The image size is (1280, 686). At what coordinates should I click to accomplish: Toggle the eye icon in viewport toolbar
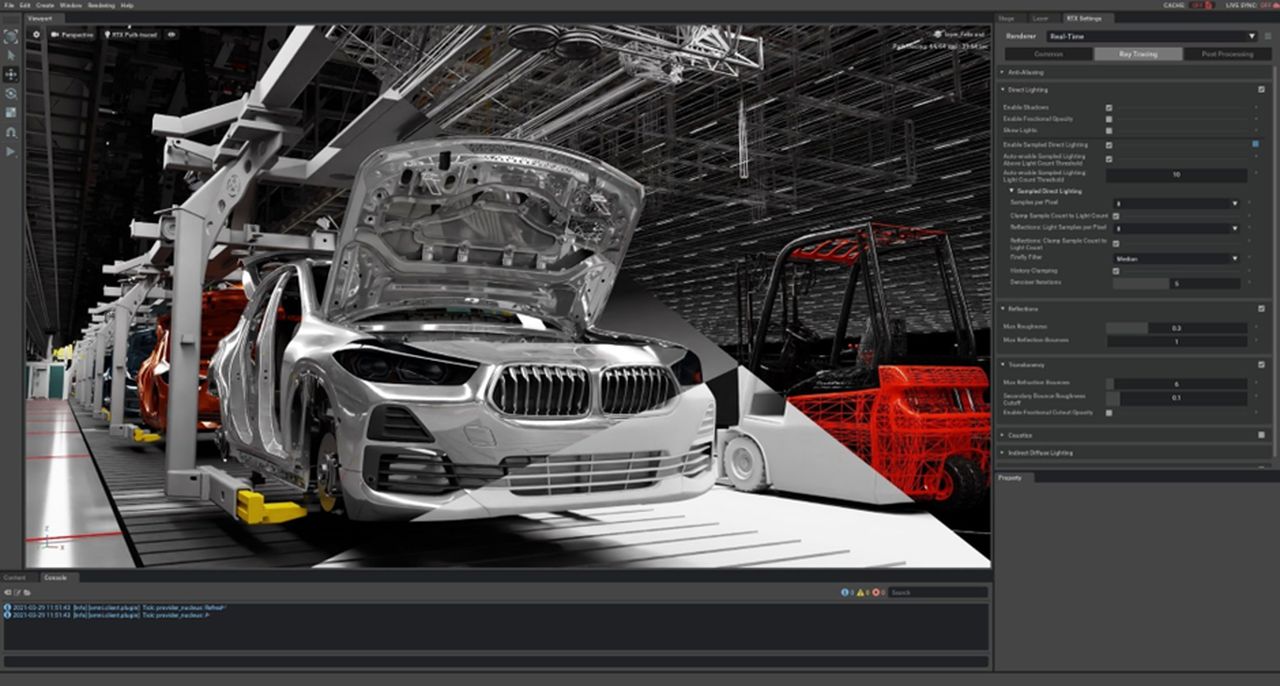click(171, 34)
